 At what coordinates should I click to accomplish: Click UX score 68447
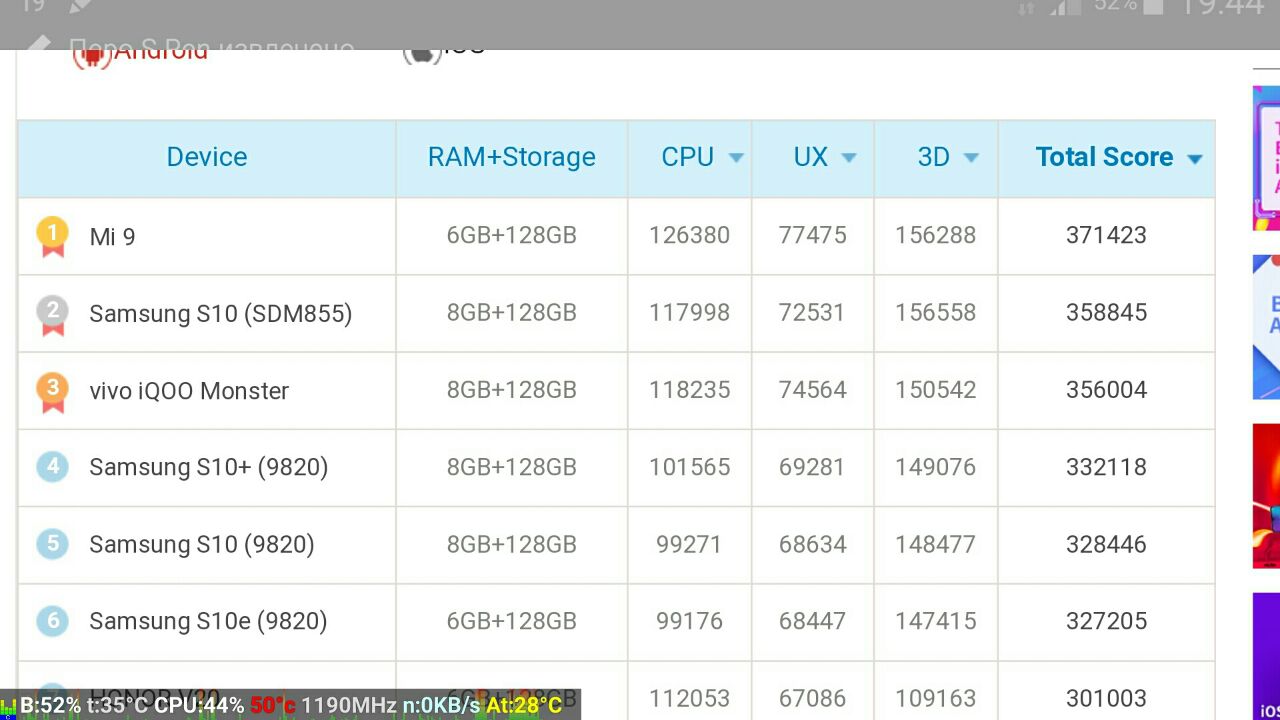pyautogui.click(x=813, y=621)
